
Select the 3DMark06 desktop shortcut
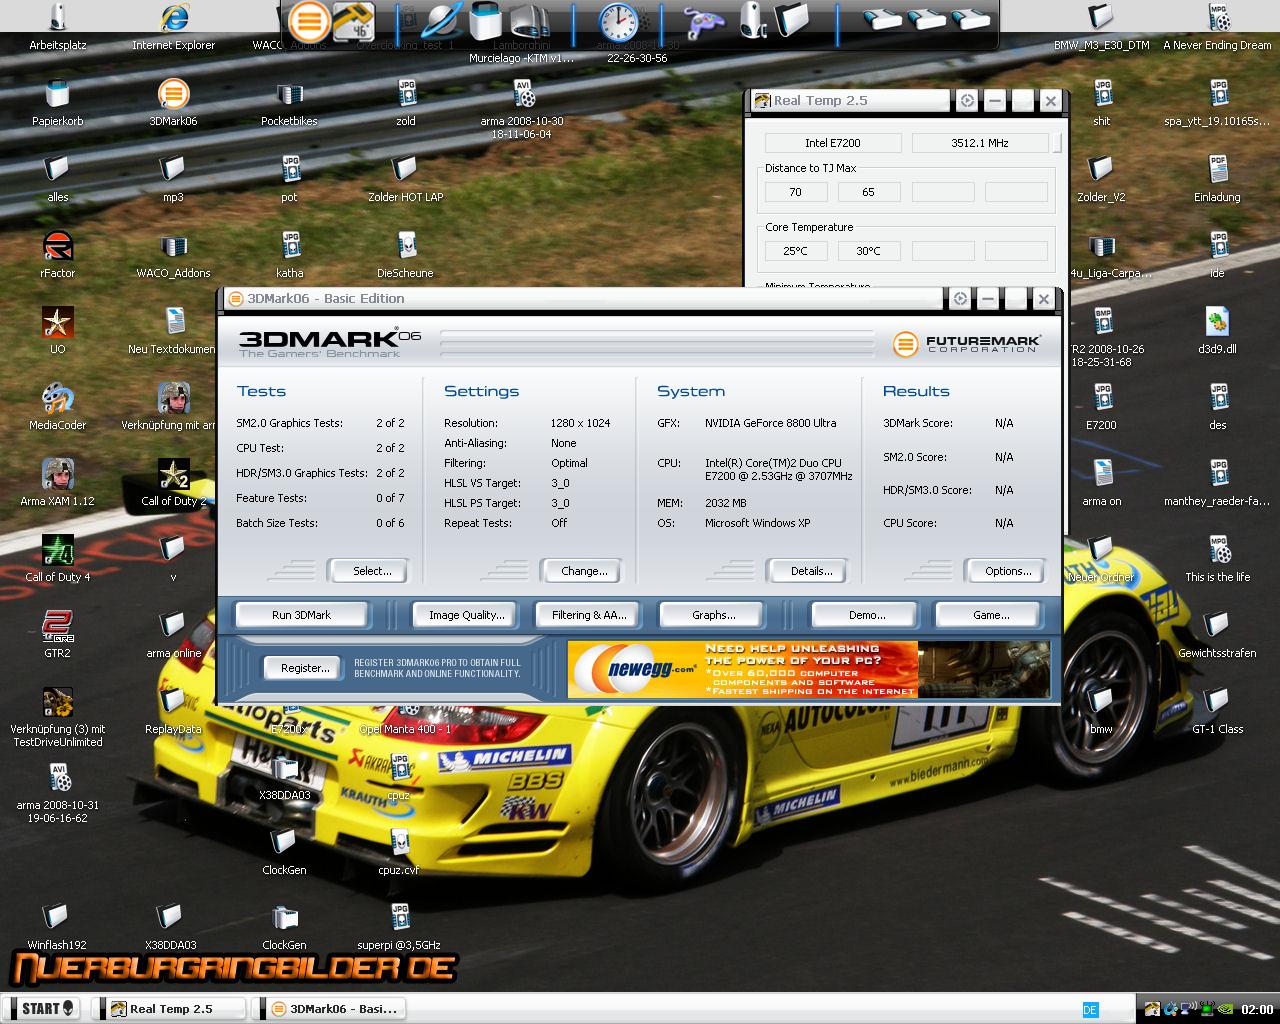coord(174,103)
